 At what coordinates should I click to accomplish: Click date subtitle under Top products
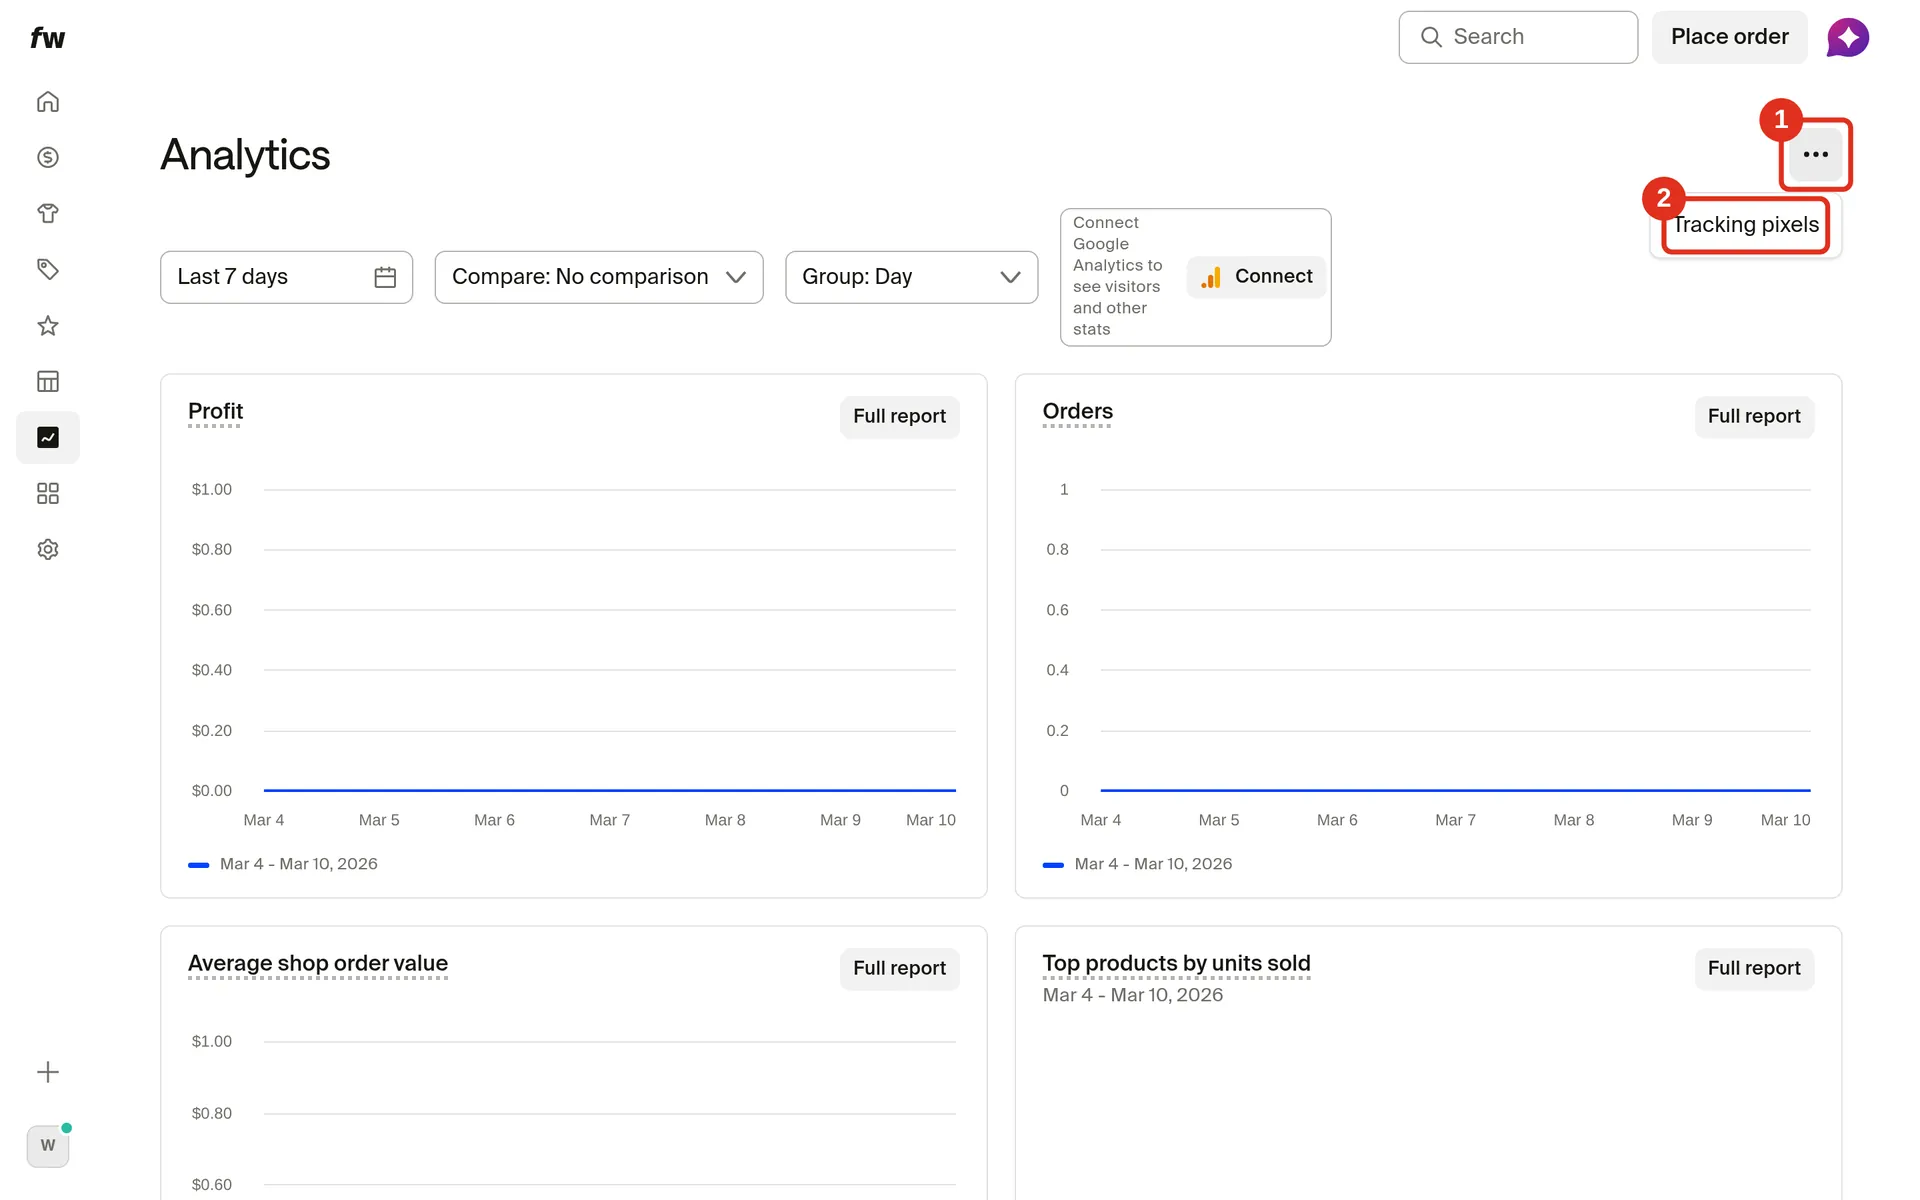click(x=1133, y=996)
